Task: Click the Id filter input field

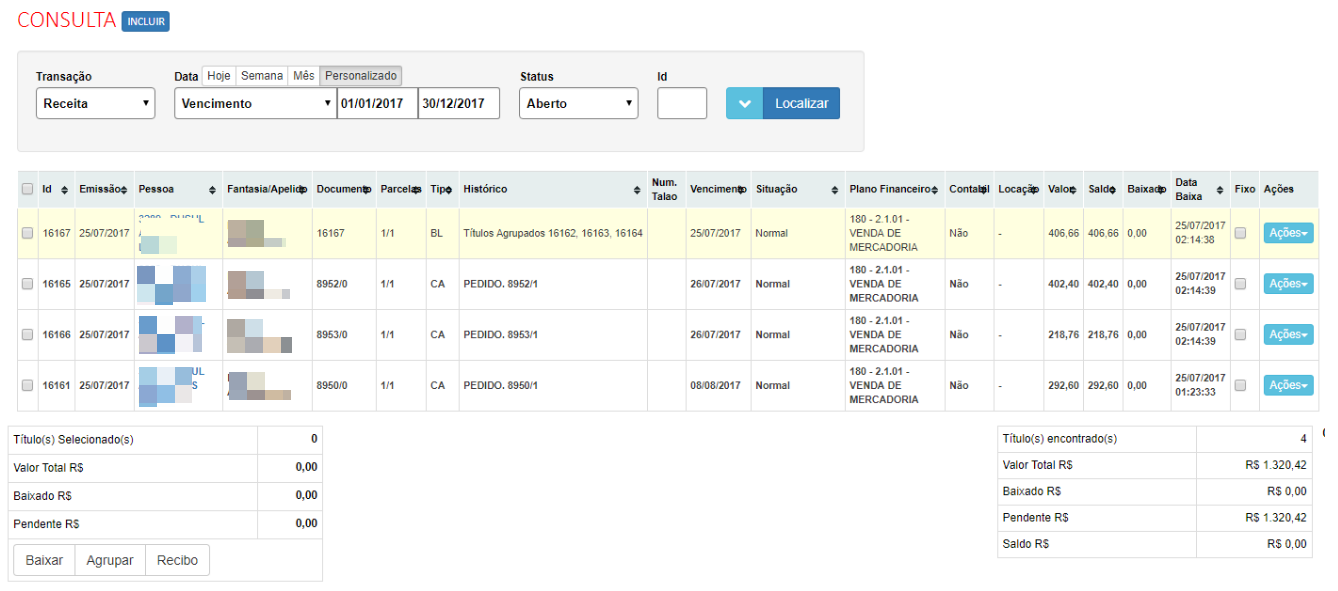Action: tap(682, 103)
